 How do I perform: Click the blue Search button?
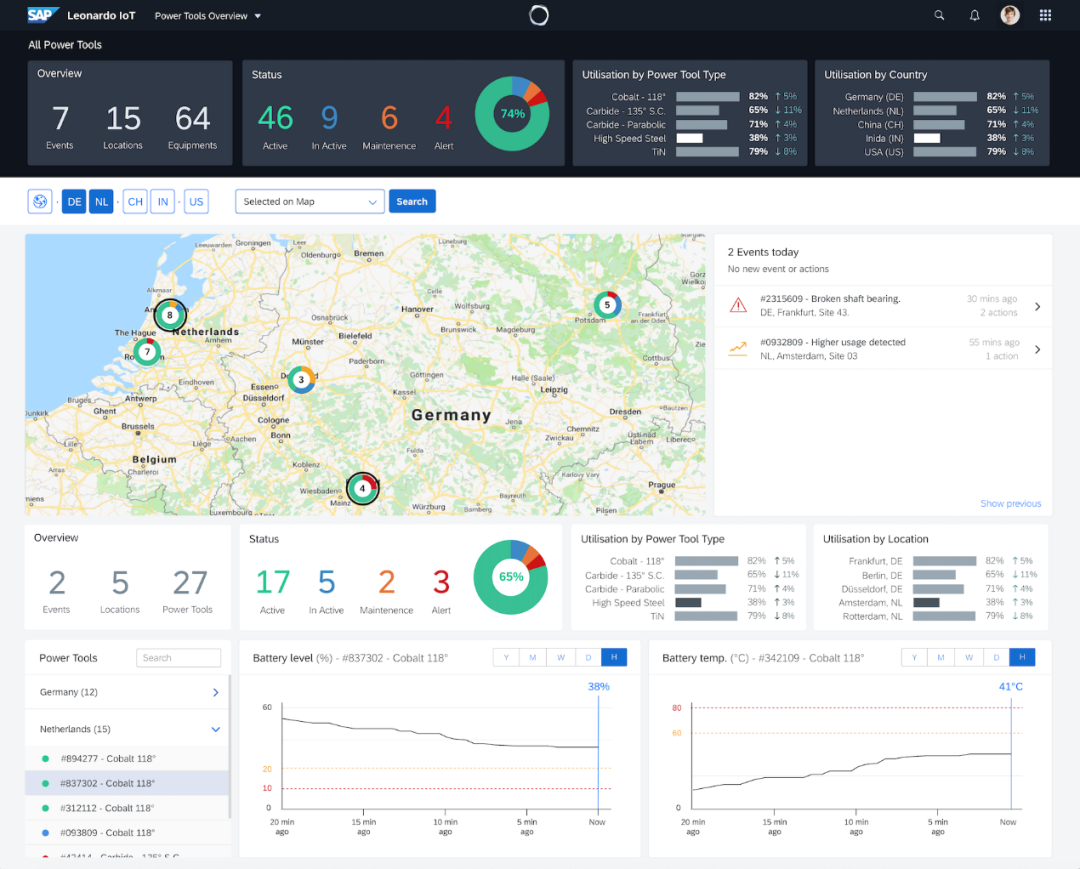click(x=412, y=201)
